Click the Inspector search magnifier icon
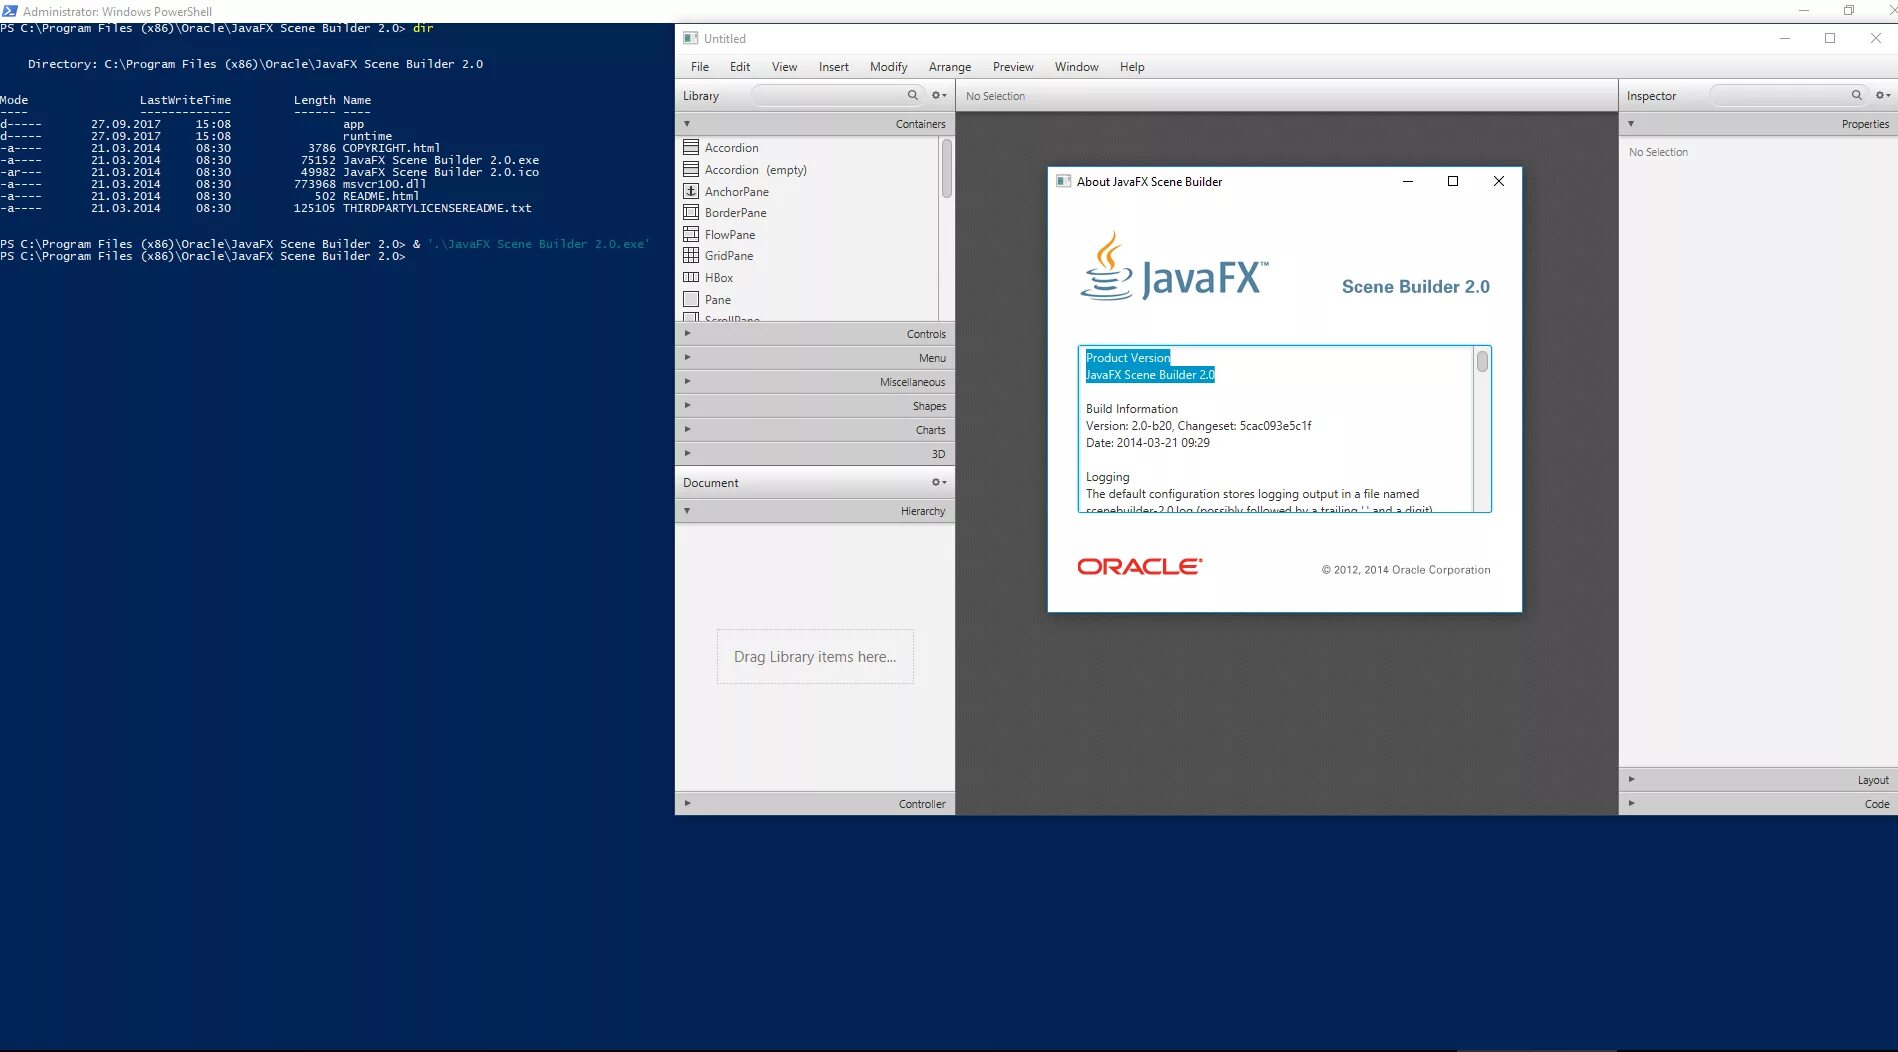 (1856, 95)
